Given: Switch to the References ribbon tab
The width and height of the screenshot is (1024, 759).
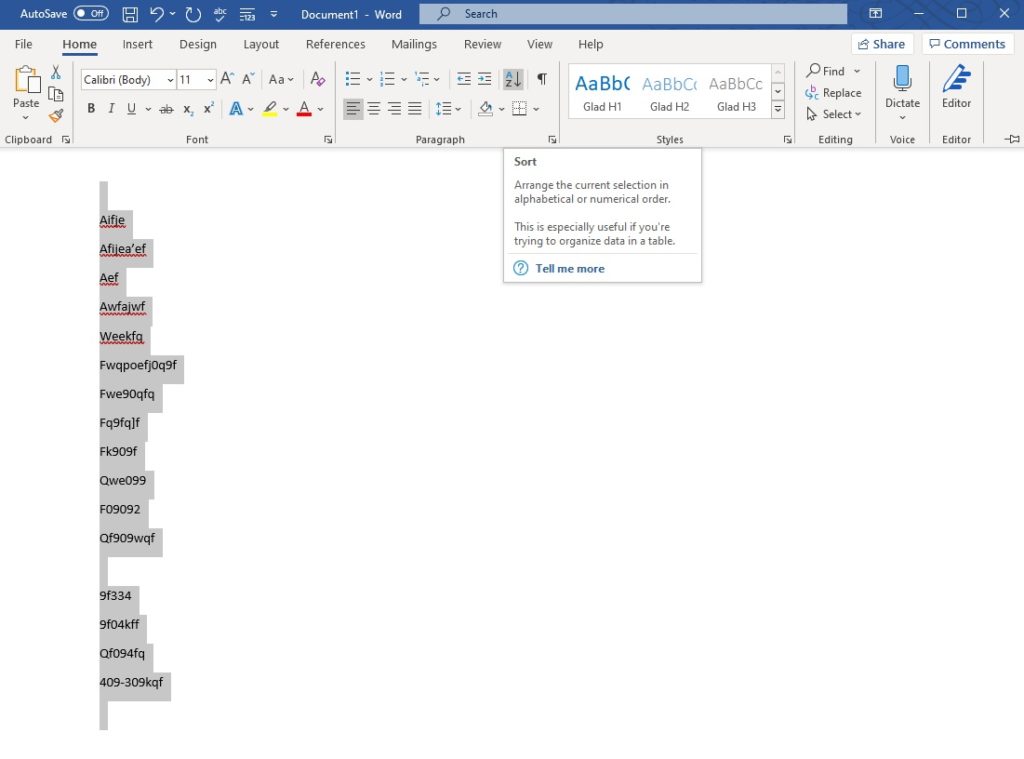Looking at the screenshot, I should coord(335,44).
